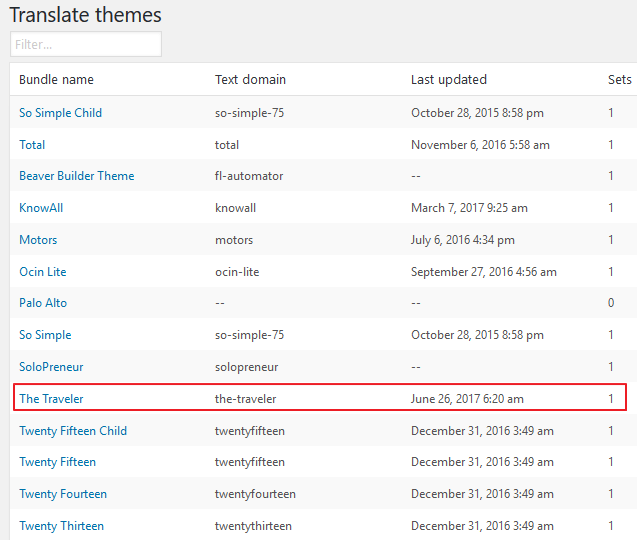Image resolution: width=637 pixels, height=540 pixels.
Task: Open The Traveler theme bundle
Action: point(51,399)
